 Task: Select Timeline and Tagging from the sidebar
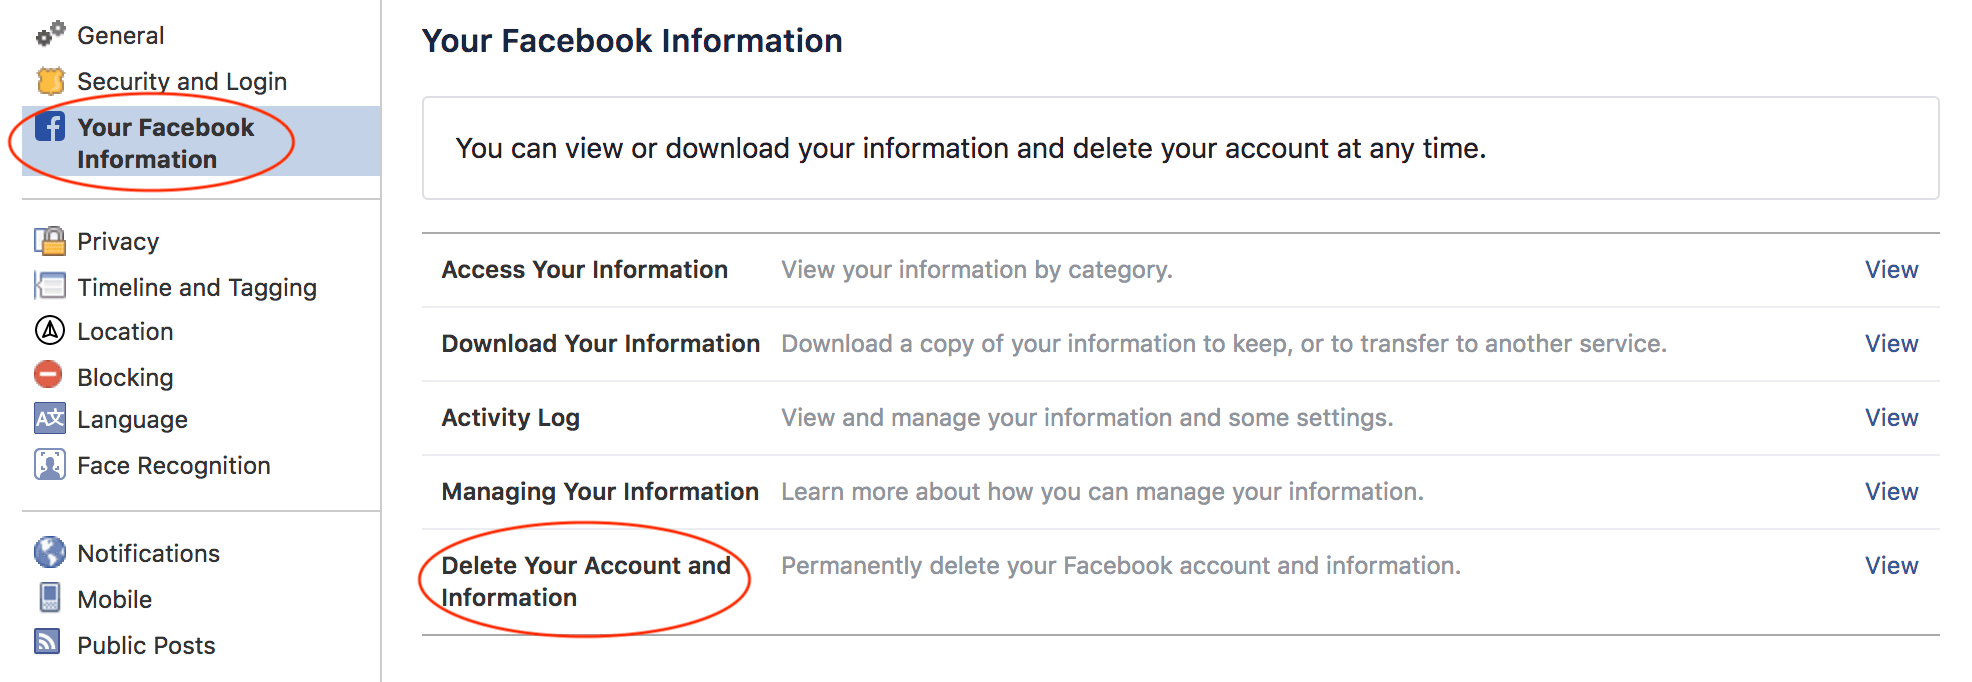[196, 286]
